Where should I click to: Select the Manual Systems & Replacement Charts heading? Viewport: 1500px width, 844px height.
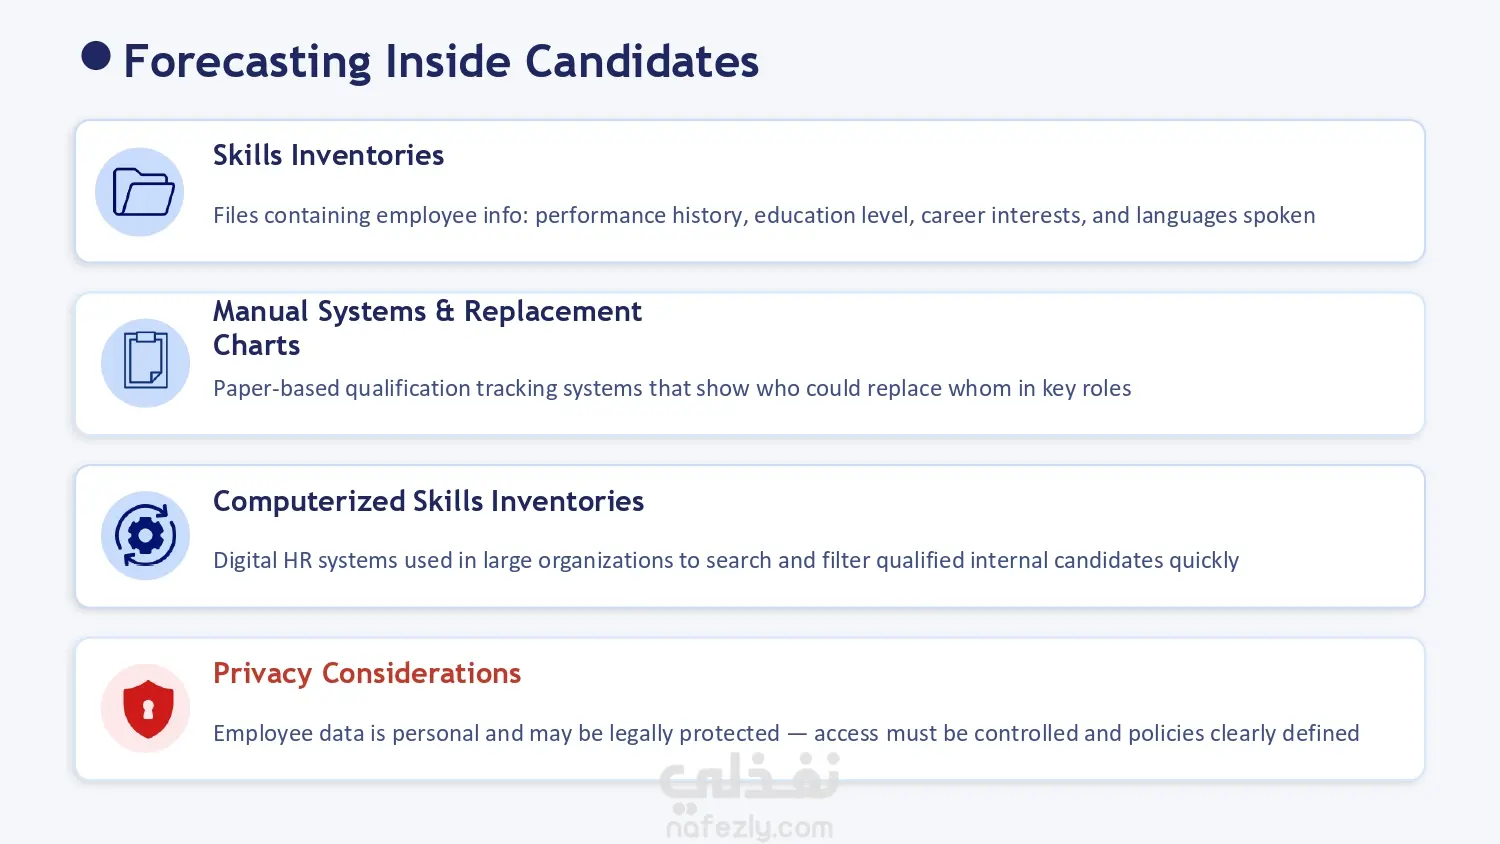[427, 328]
